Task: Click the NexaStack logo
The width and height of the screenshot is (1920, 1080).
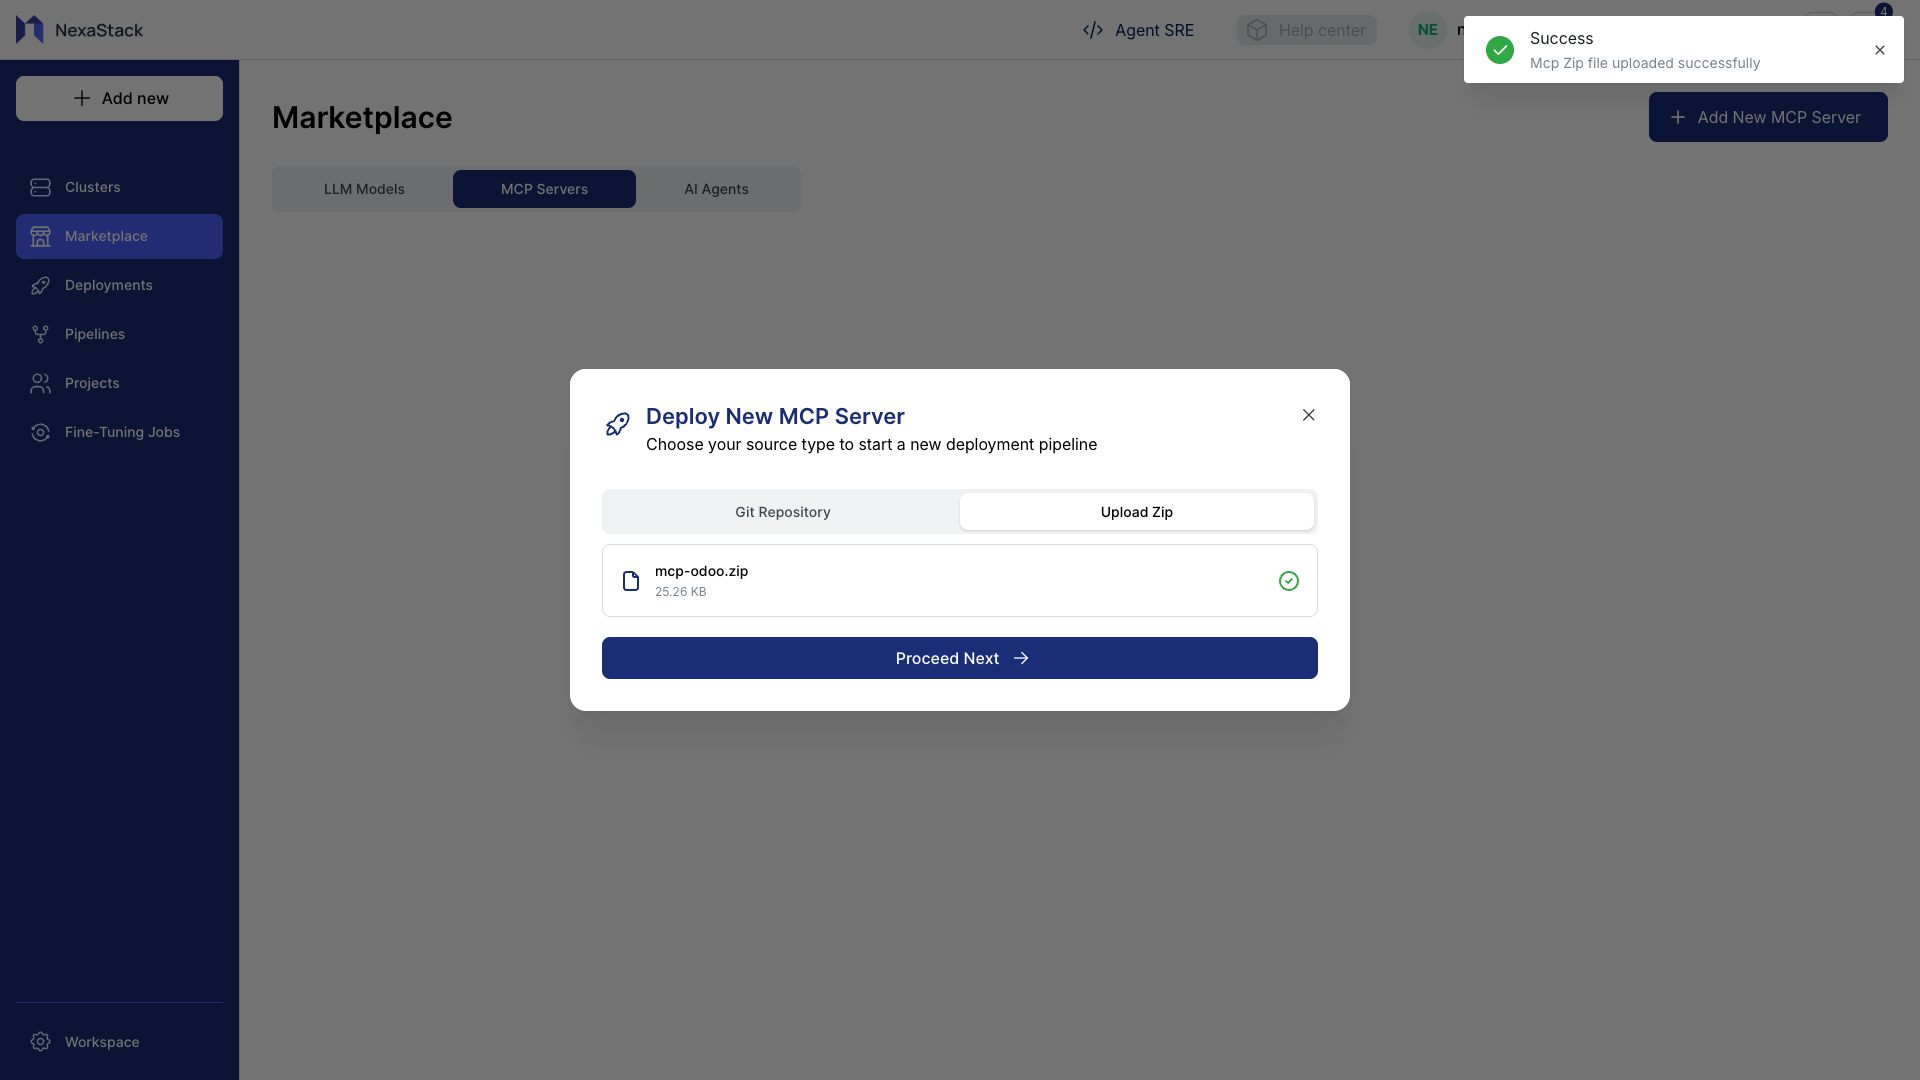Action: [x=28, y=30]
